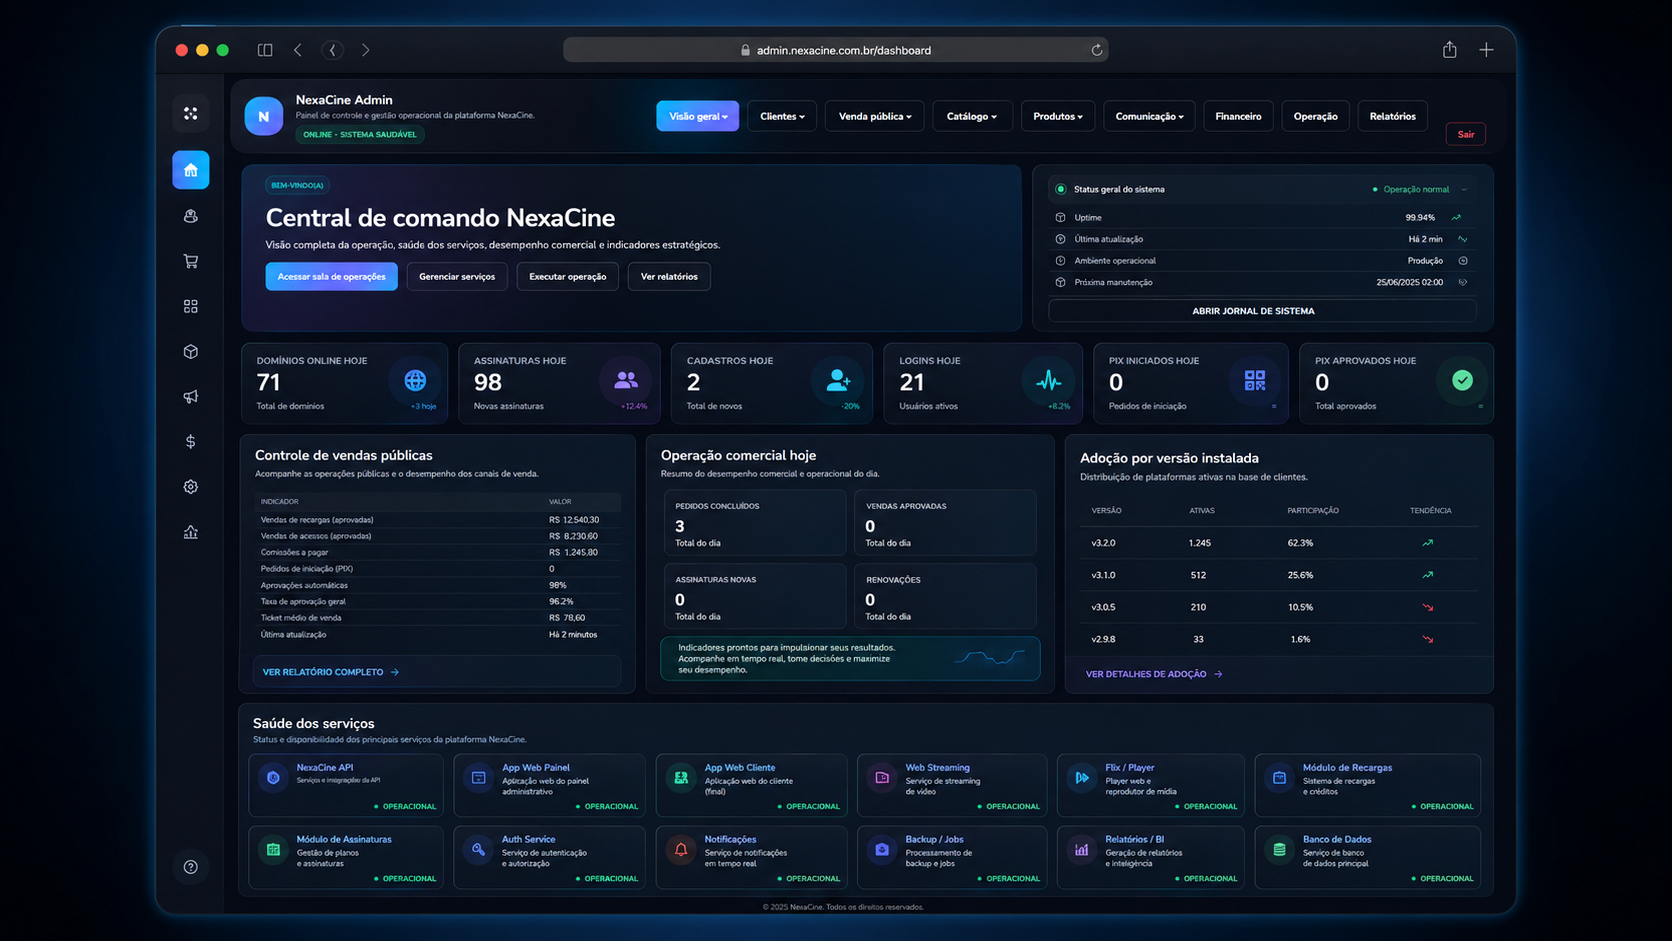The height and width of the screenshot is (941, 1672).
Task: Click the Gerenciar serviços button
Action: 457,276
